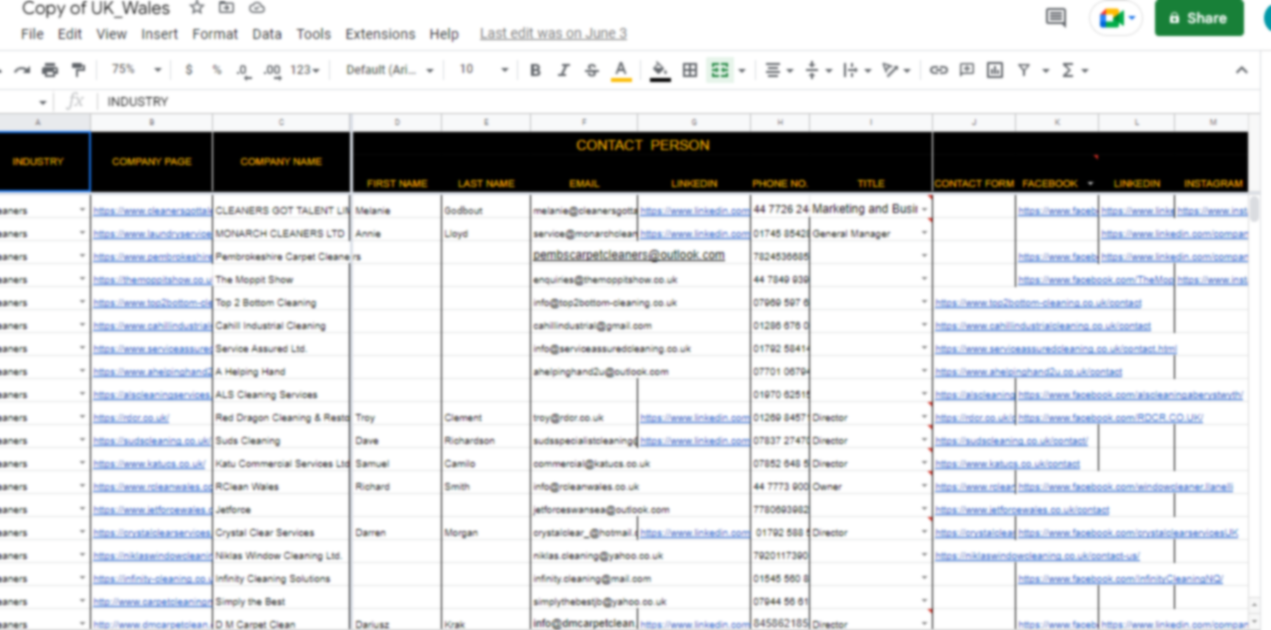The image size is (1271, 630).
Task: Click the formula bar showing INDUSTRY
Action: pyautogui.click(x=600, y=101)
